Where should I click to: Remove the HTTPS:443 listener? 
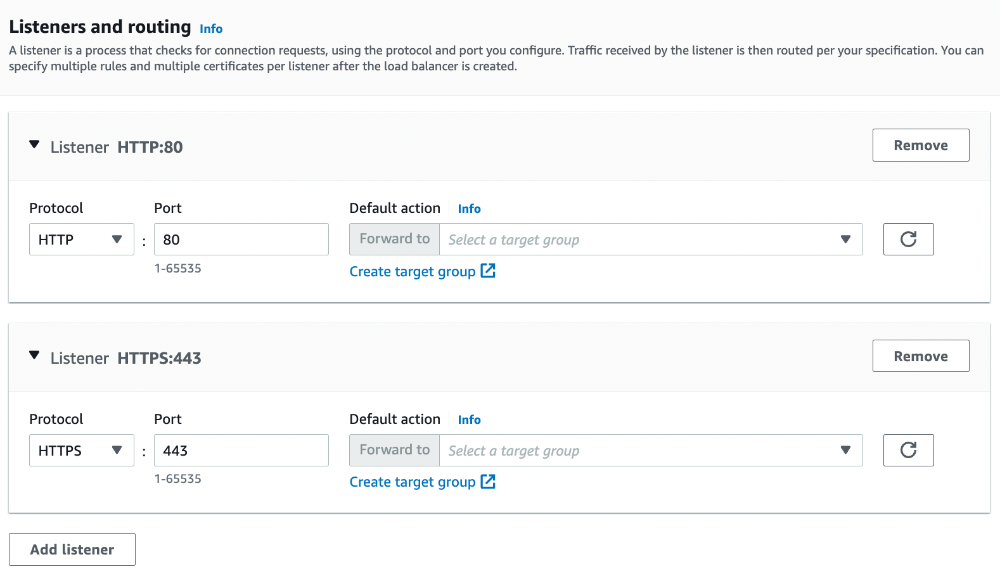tap(921, 356)
